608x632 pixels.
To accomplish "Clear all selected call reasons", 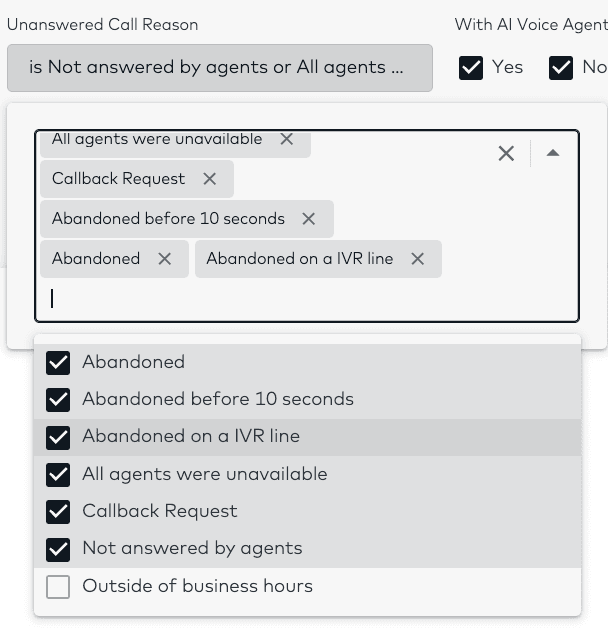I will click(x=506, y=153).
